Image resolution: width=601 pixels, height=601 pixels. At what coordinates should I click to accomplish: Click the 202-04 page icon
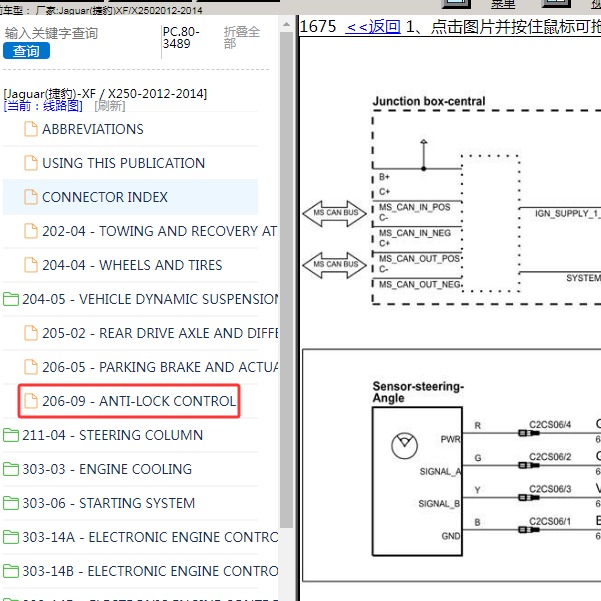[31, 231]
